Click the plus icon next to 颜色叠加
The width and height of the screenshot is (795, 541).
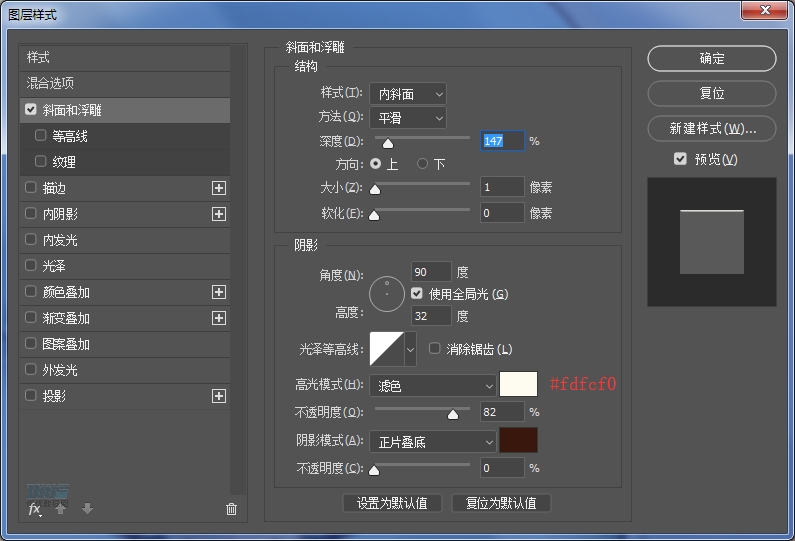(219, 292)
